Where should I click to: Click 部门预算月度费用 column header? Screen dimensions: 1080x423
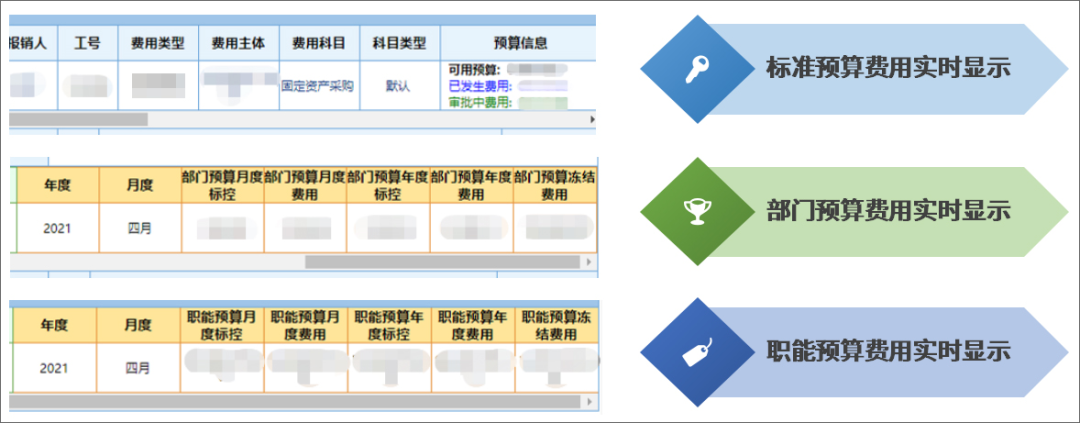click(305, 185)
